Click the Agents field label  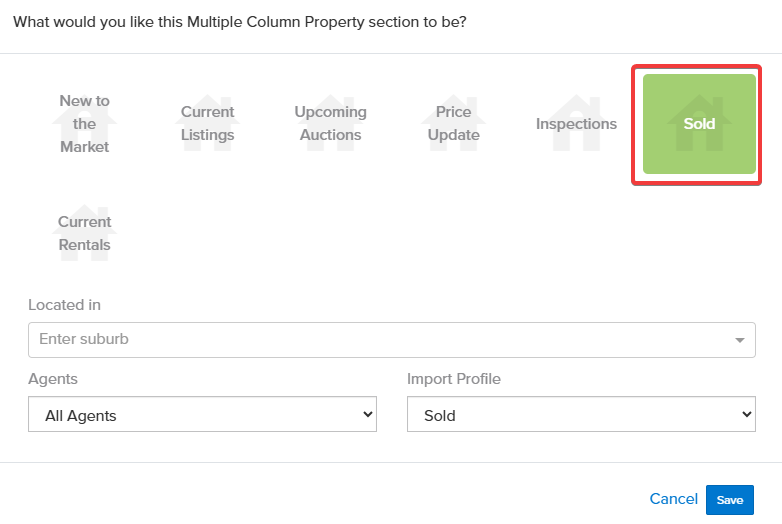tap(53, 379)
